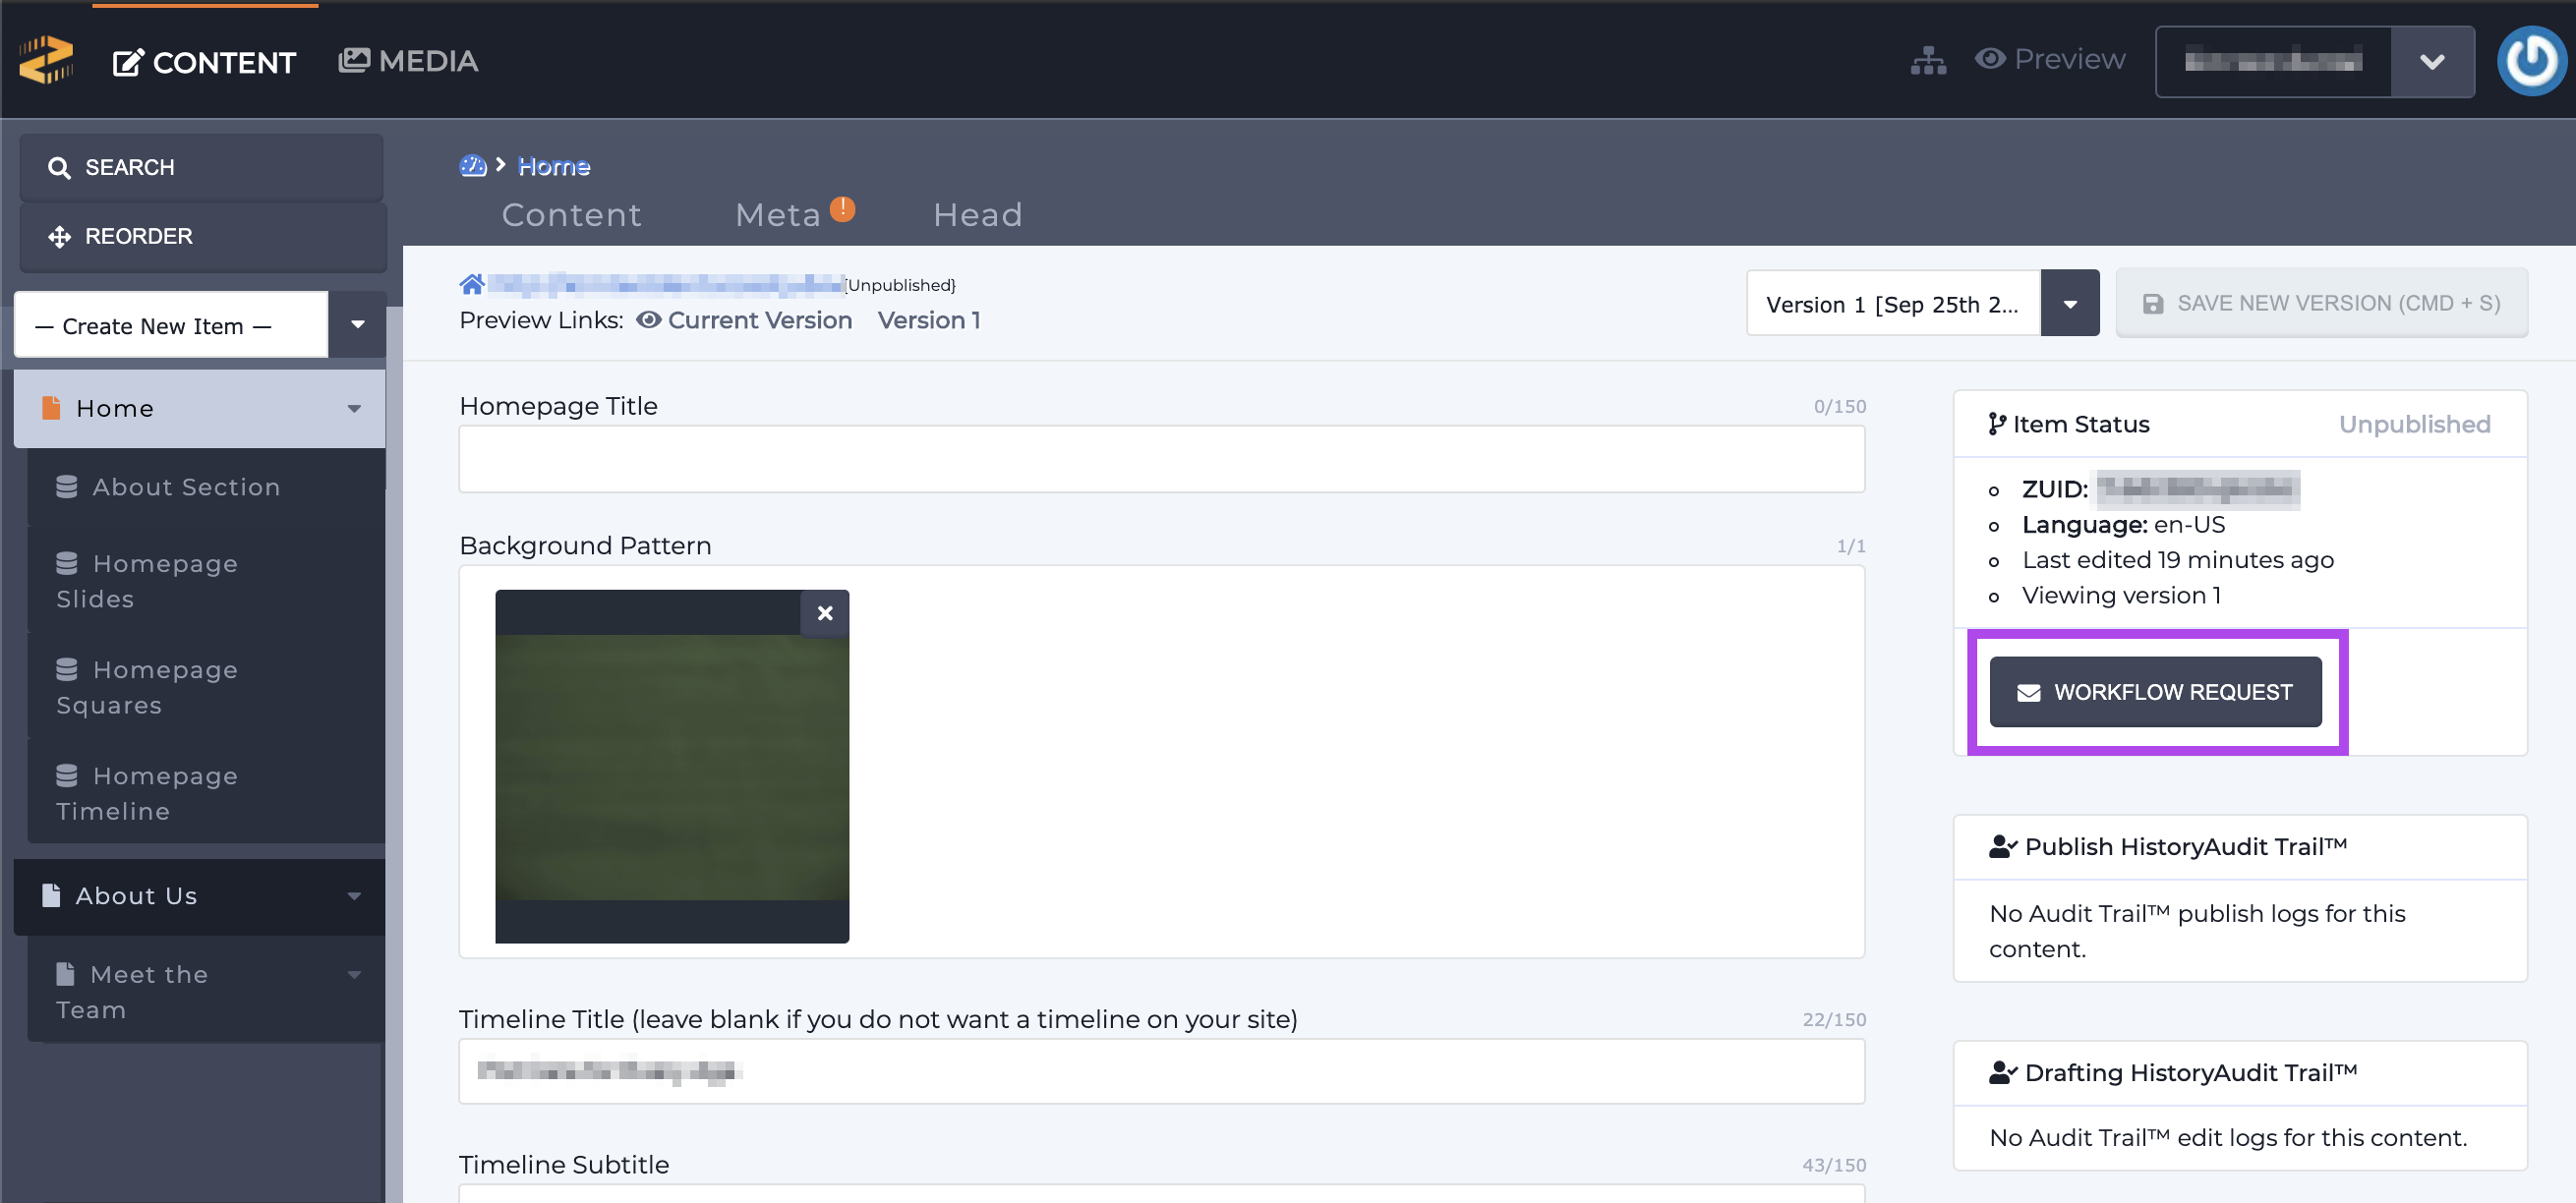
Task: Open the instance selector dropdown arrow
Action: tap(2432, 62)
